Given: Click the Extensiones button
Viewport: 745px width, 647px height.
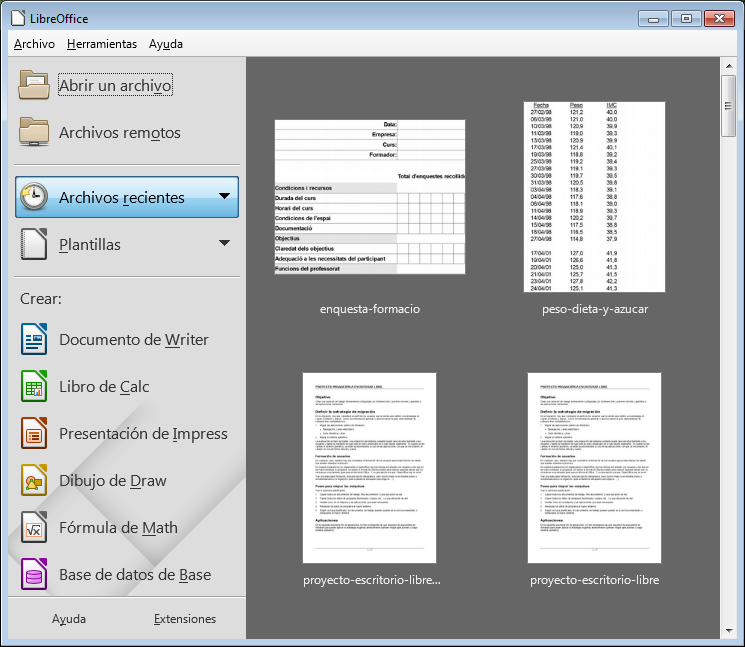Looking at the screenshot, I should (x=185, y=619).
